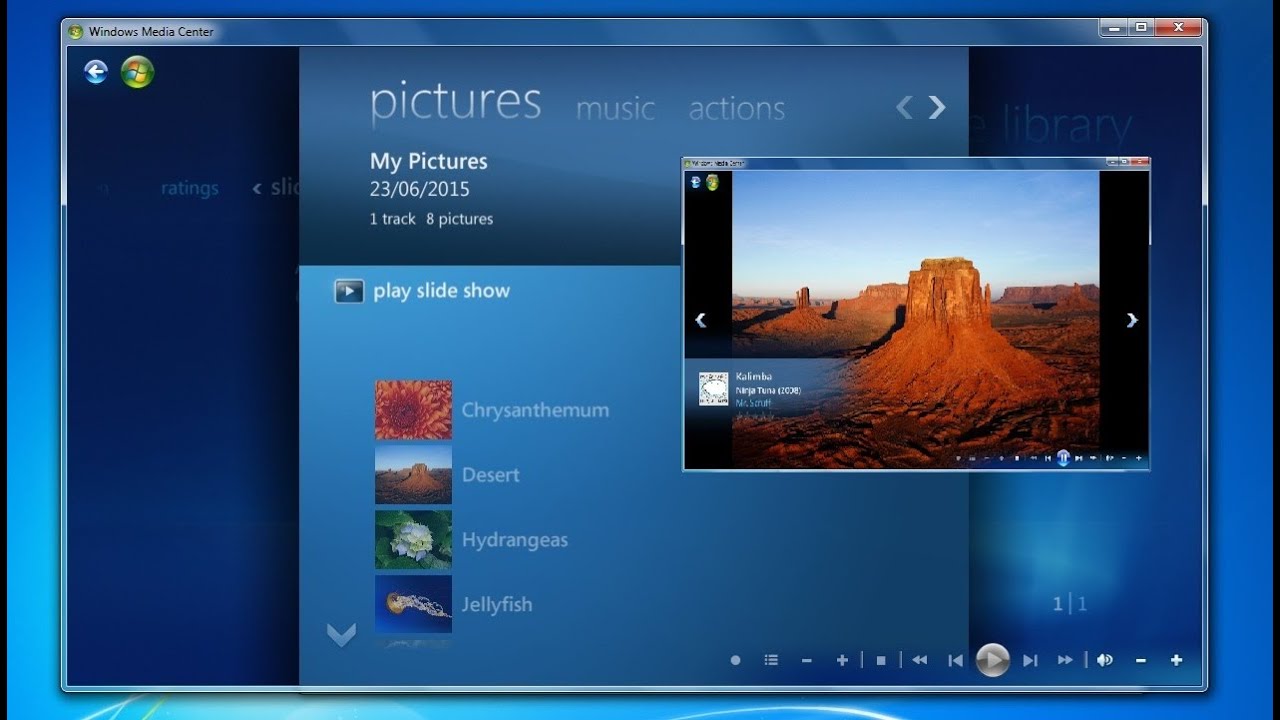
Task: Skip to previous track in main transport bar
Action: pos(955,660)
